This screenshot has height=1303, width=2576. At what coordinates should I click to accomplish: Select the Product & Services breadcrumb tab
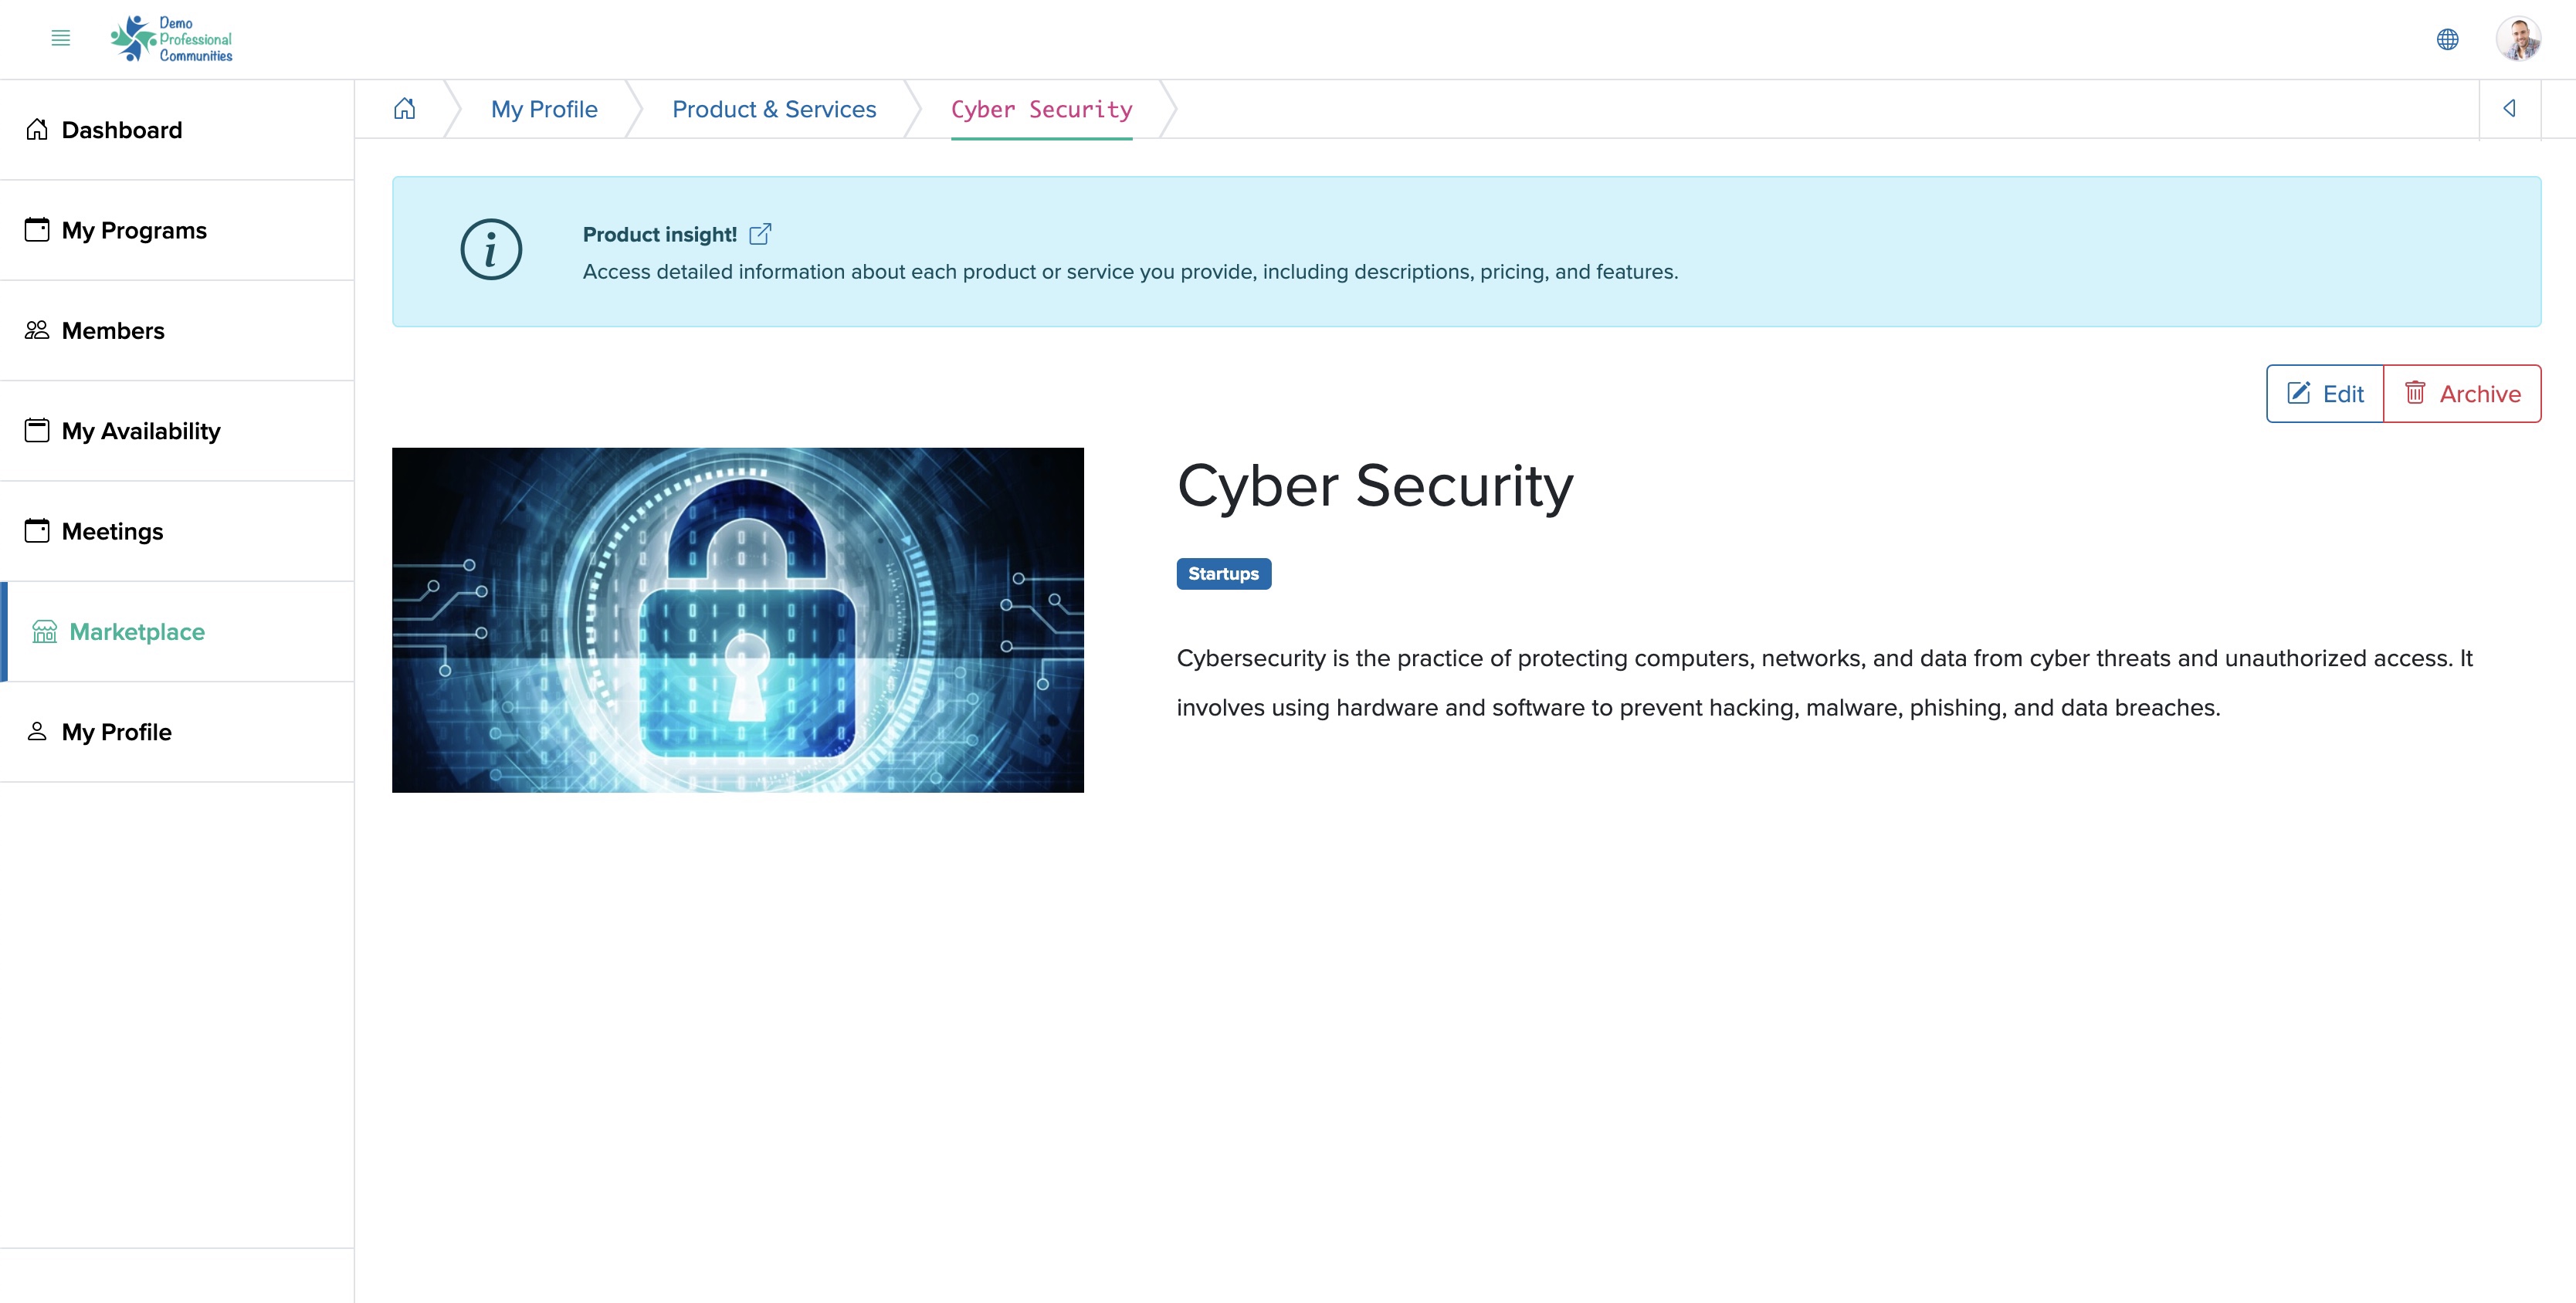point(774,108)
